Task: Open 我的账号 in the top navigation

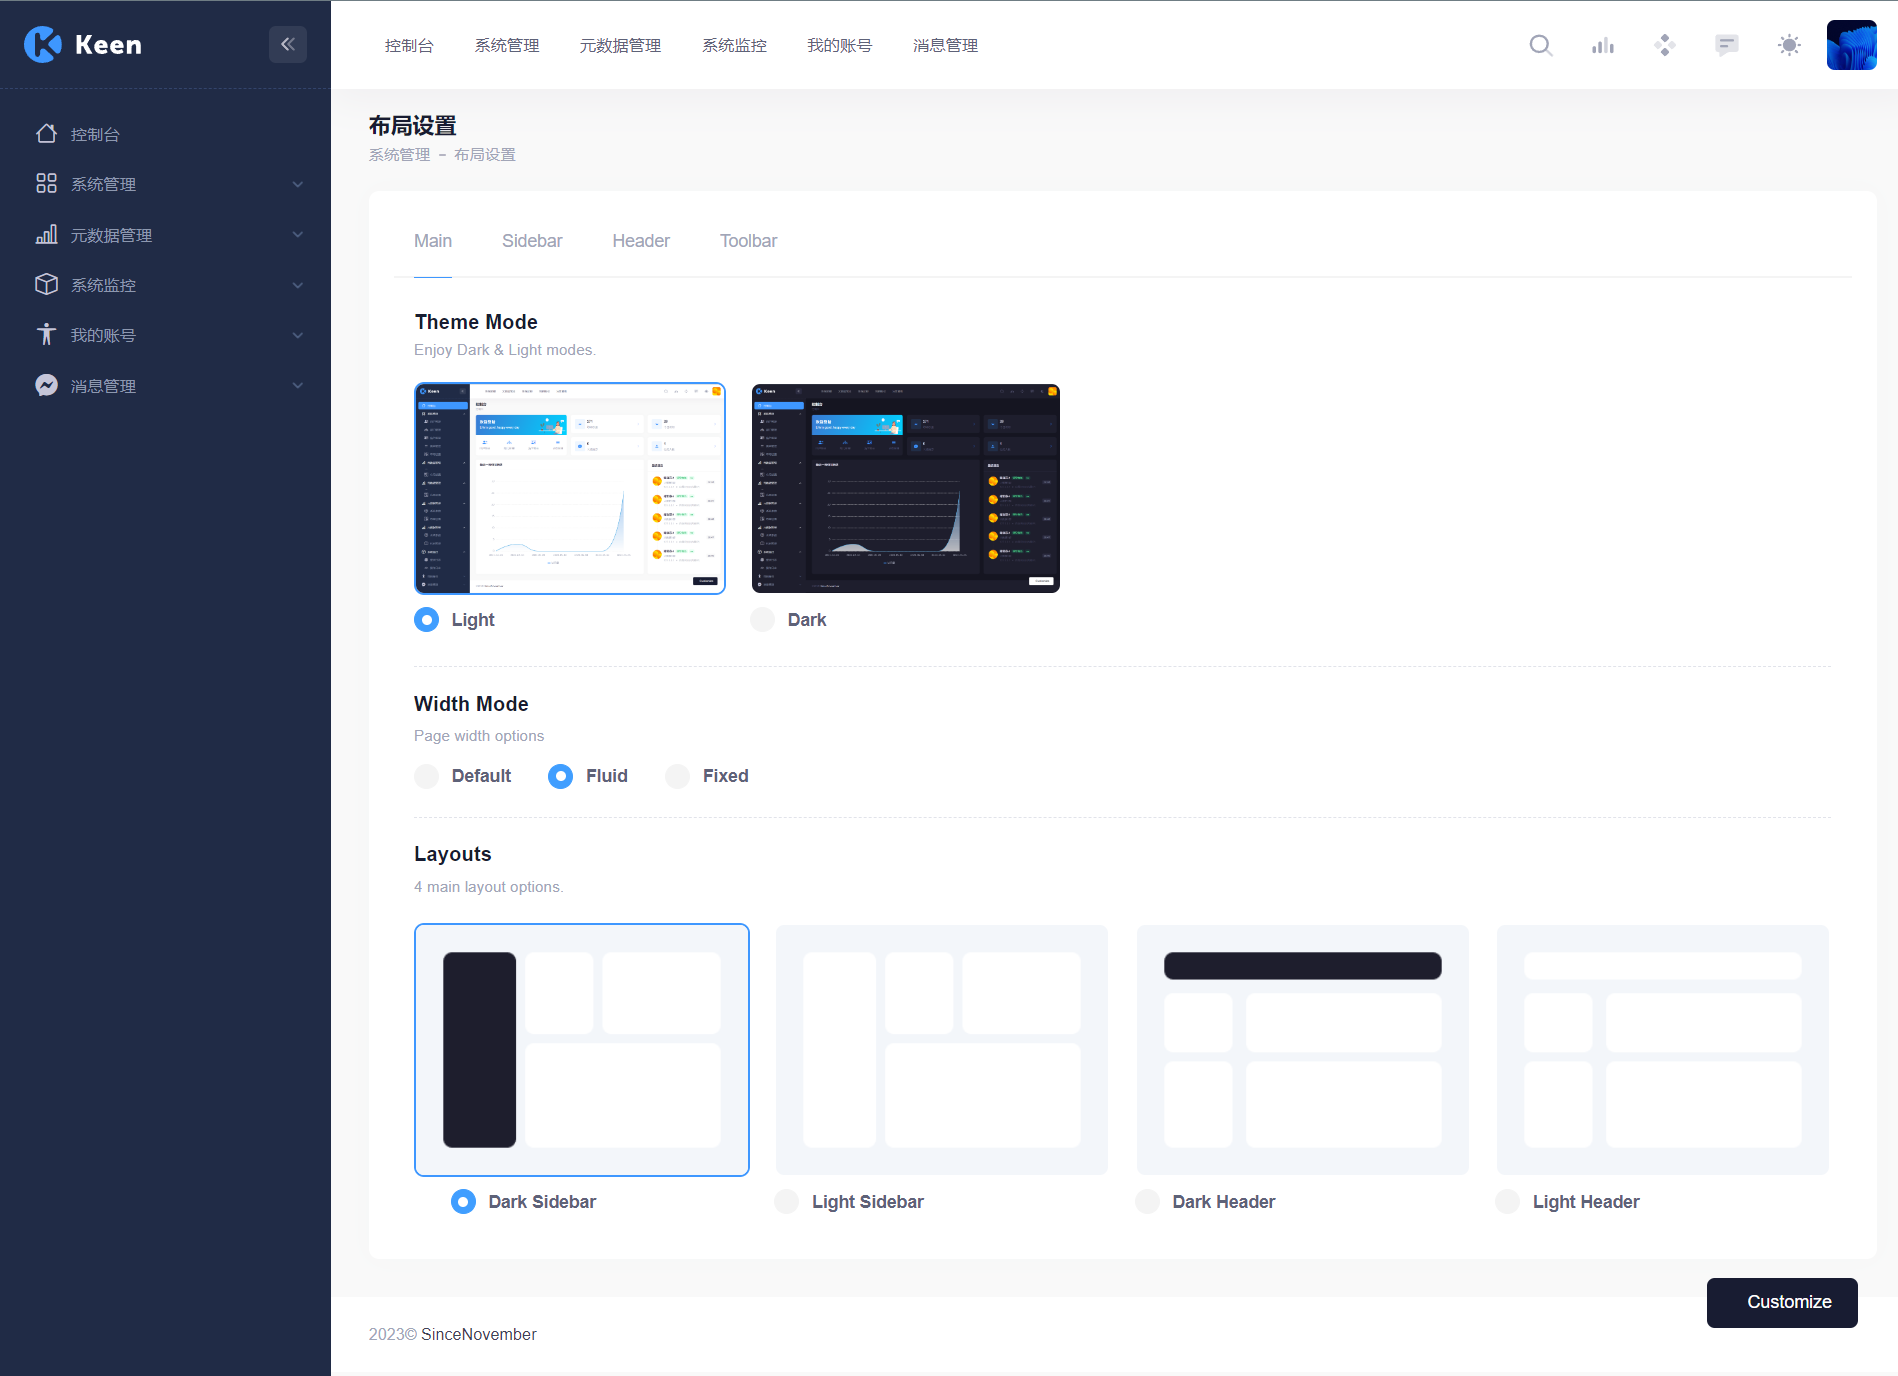Action: point(840,45)
